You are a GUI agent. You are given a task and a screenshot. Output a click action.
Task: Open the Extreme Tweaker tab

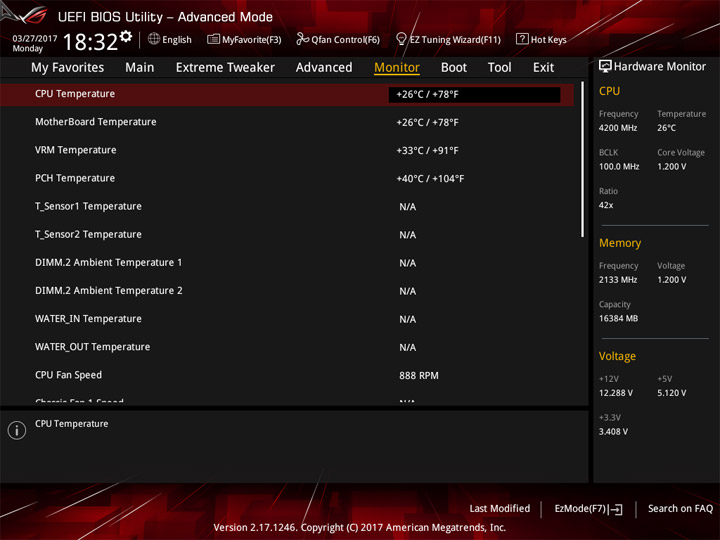pos(225,68)
